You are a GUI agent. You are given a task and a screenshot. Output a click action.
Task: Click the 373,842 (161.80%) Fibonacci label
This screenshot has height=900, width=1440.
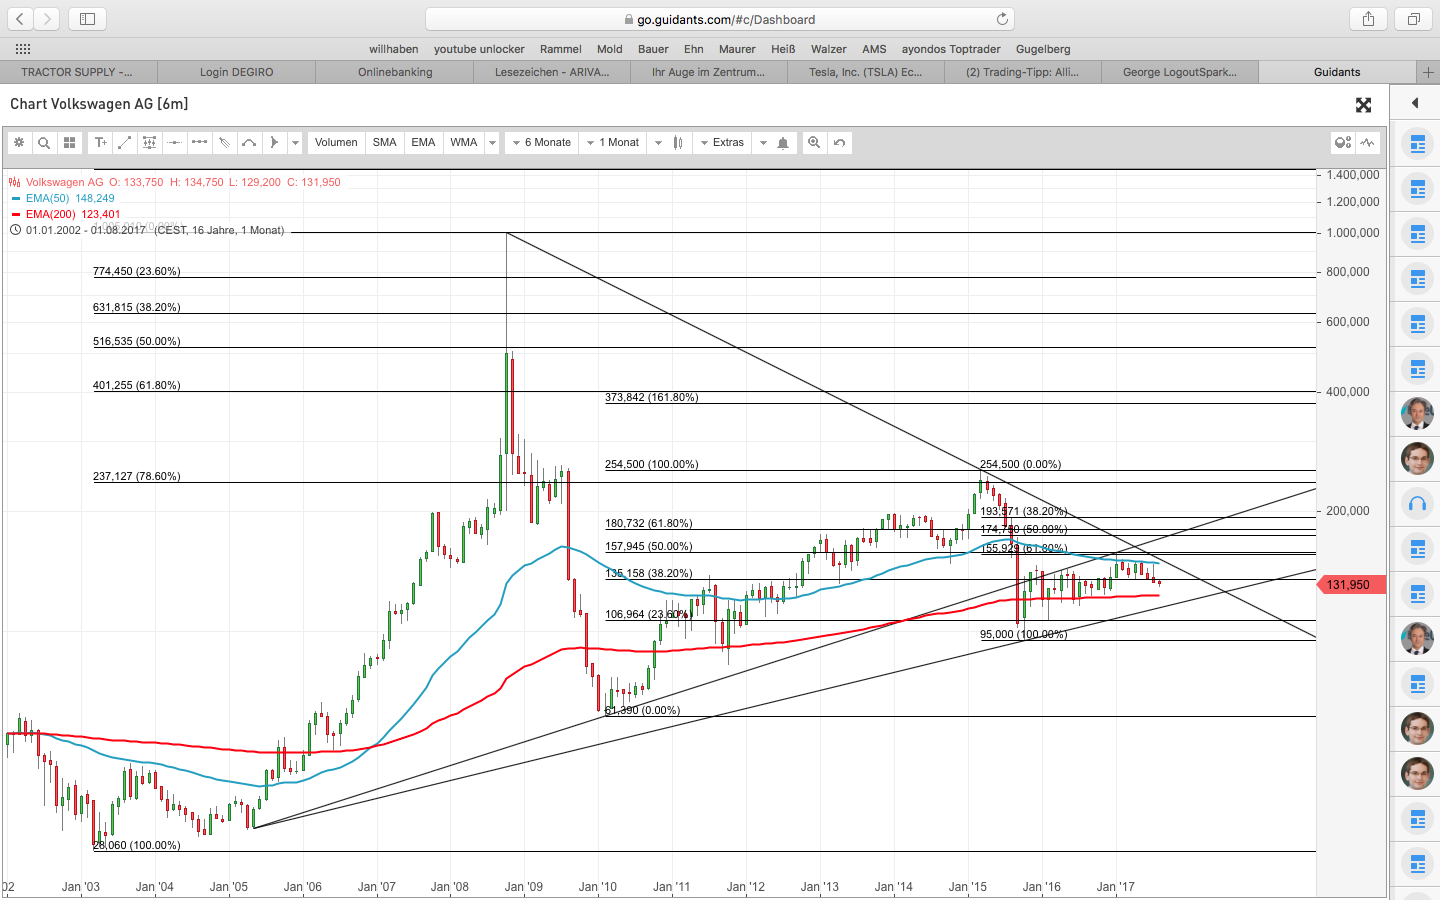[x=652, y=397]
